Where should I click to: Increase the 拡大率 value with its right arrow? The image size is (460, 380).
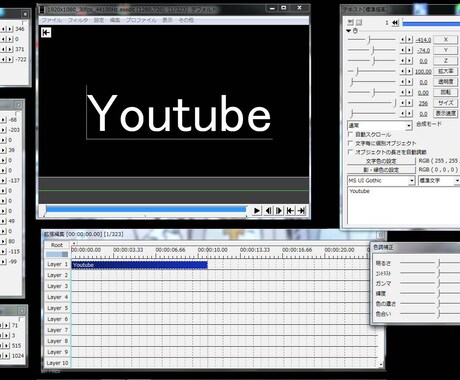tap(410, 71)
